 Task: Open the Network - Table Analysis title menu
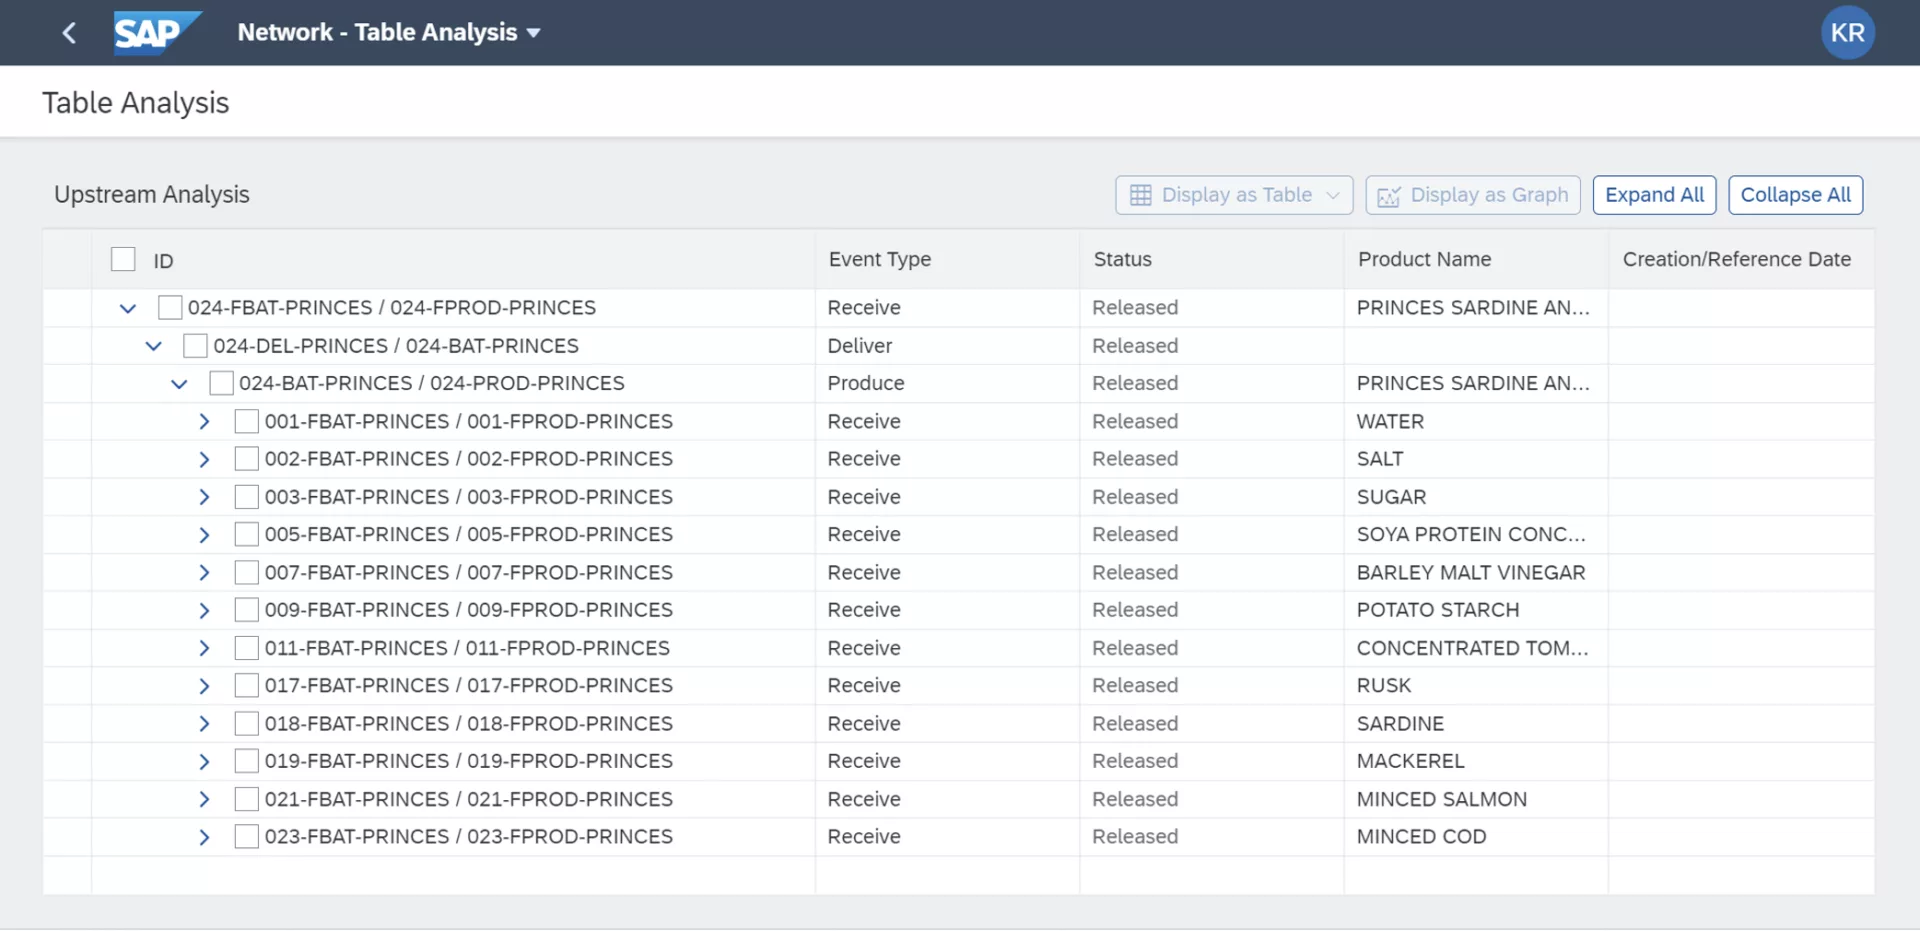[389, 33]
